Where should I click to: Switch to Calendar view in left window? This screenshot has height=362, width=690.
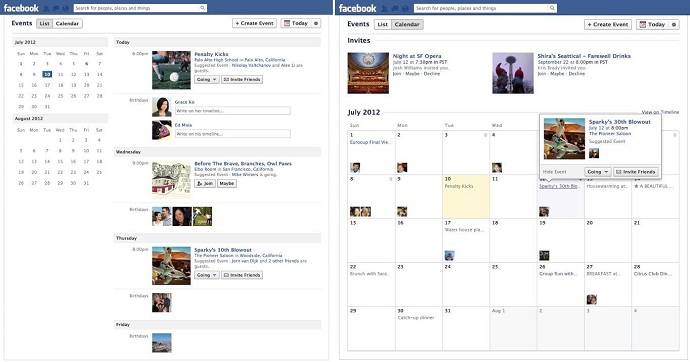point(67,23)
